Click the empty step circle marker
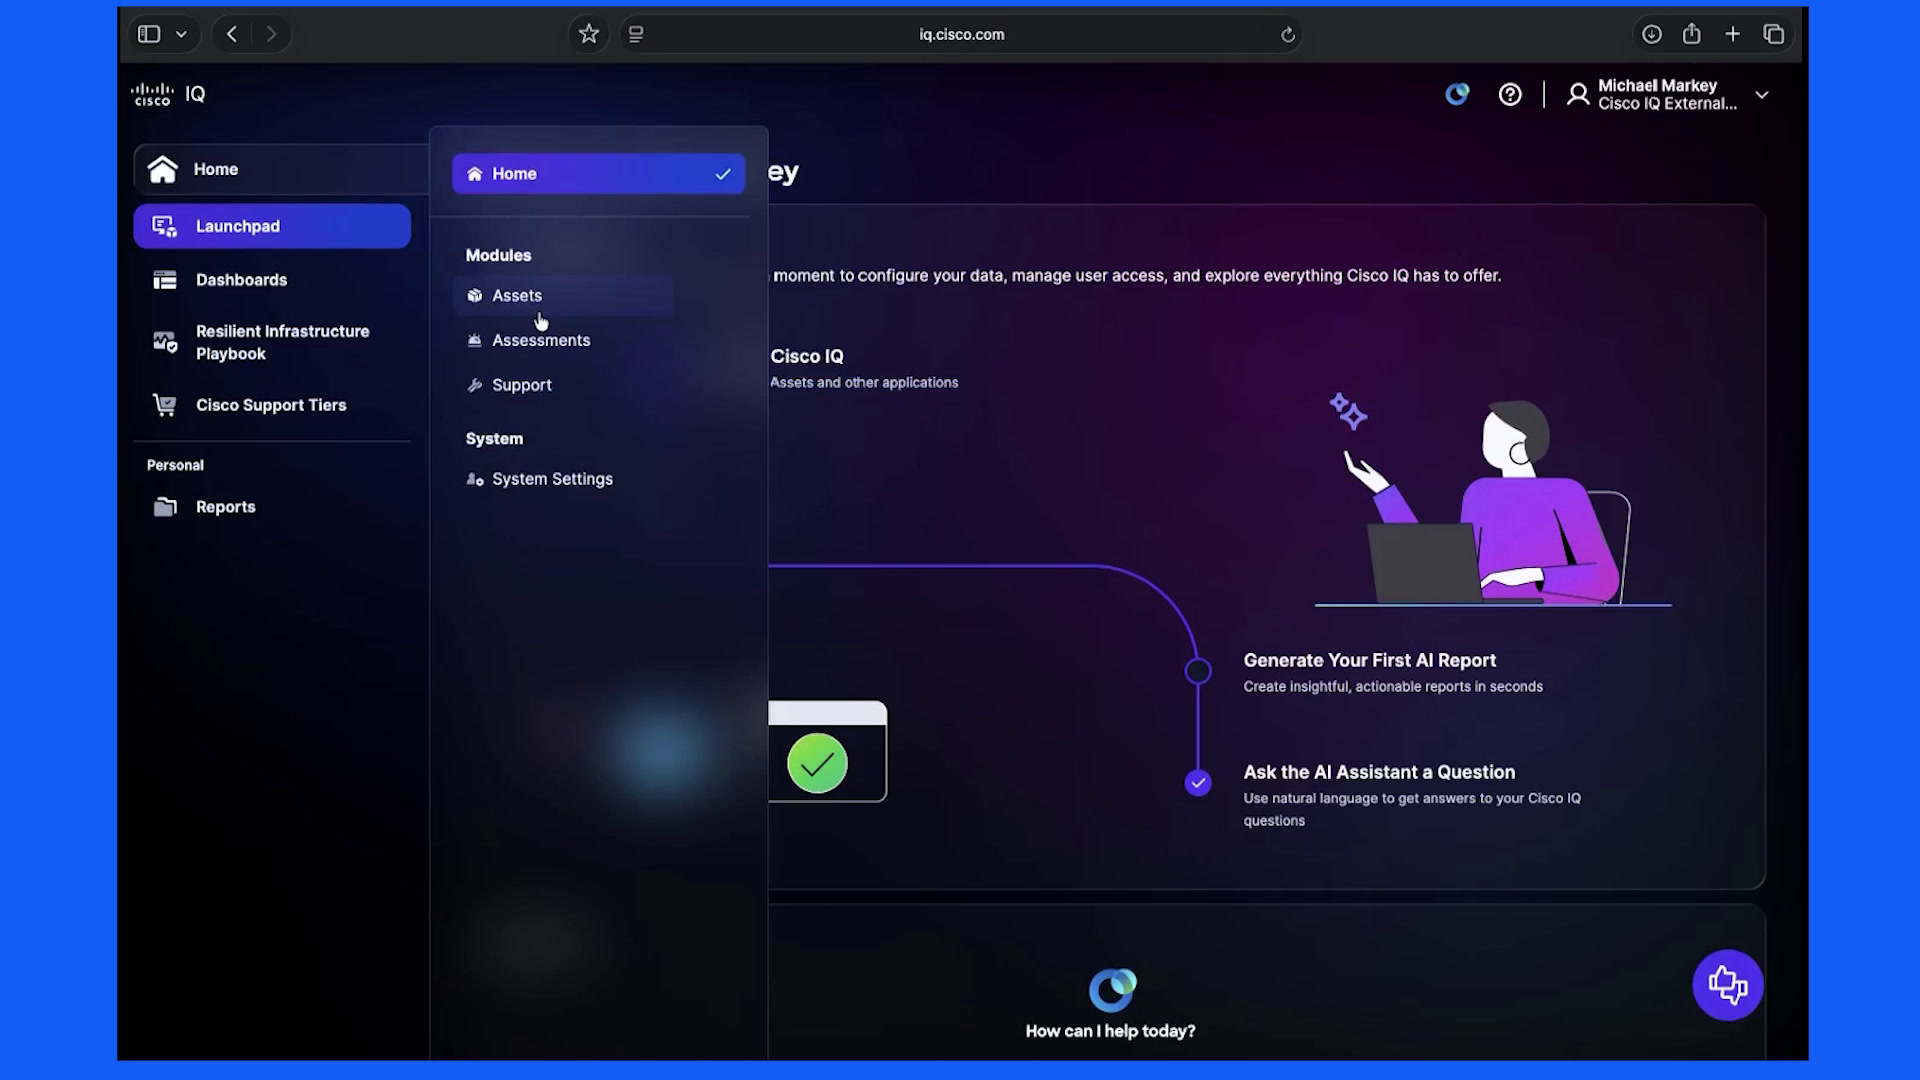 (x=1198, y=671)
